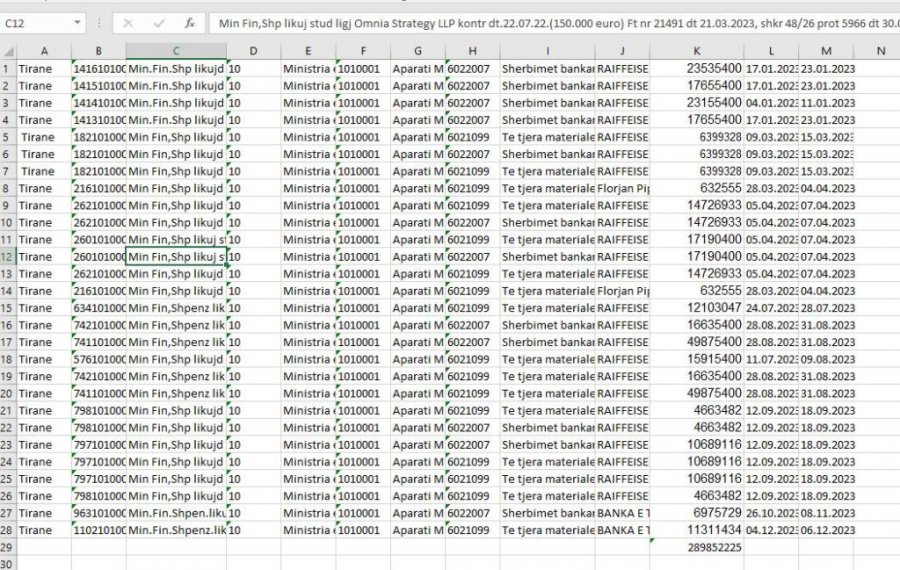Click the Min.Fin.Shpenz.lik cell in row 28
The width and height of the screenshot is (900, 570).
pyautogui.click(x=176, y=530)
